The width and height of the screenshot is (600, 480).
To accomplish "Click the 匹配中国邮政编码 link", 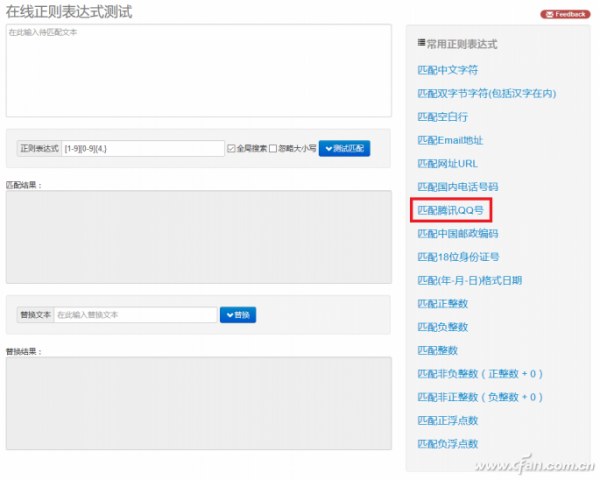I will click(457, 233).
